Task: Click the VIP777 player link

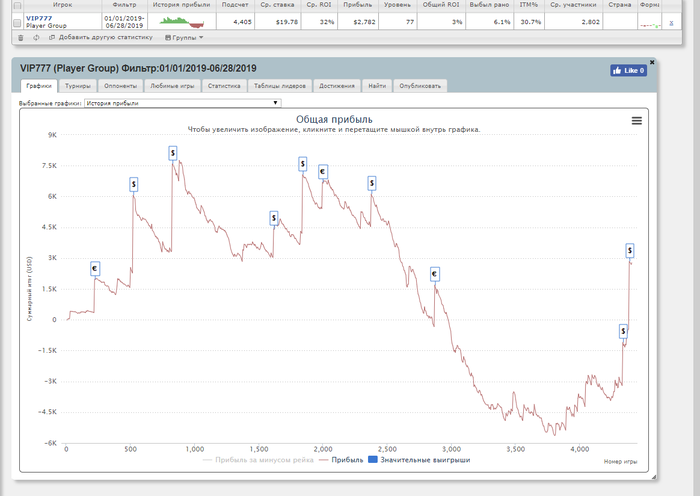Action: point(39,18)
